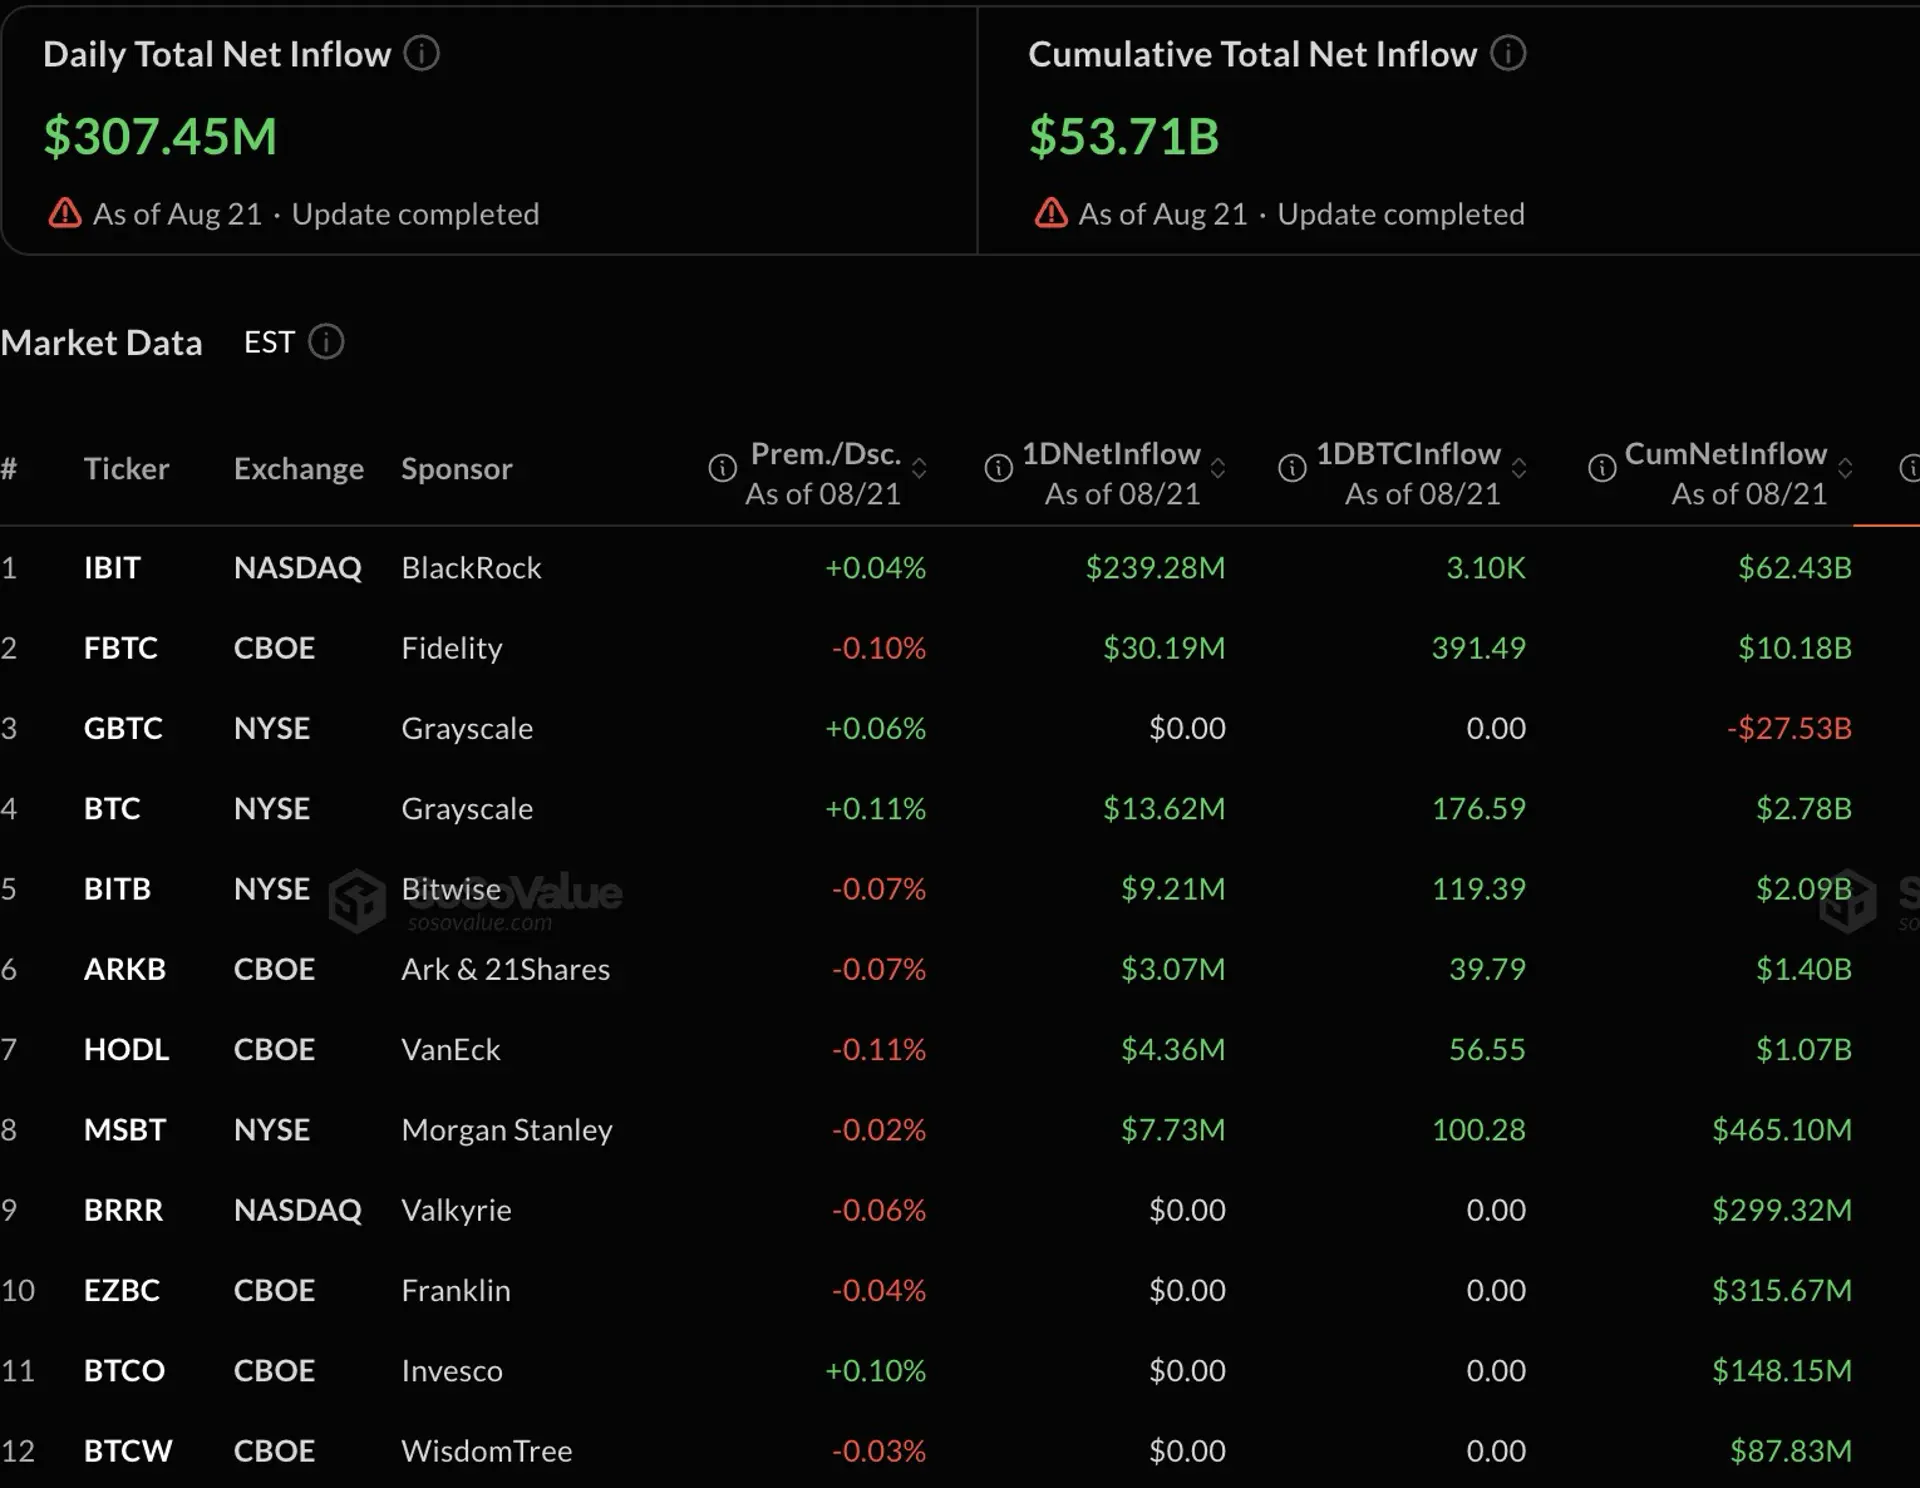Open the BTC ticker from Grayscale

coord(112,808)
